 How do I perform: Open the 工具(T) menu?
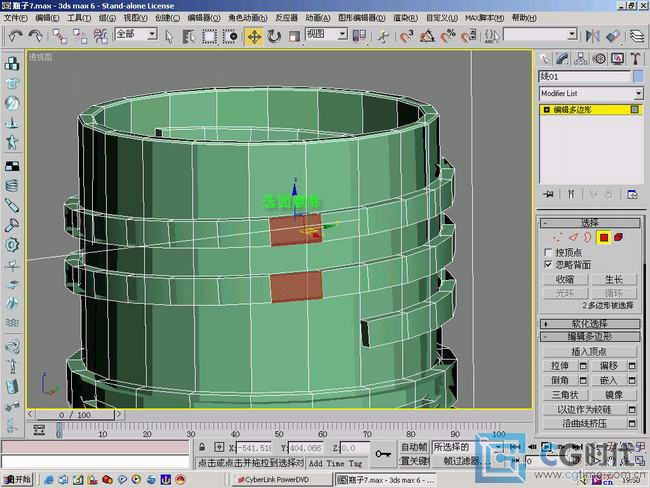(79, 18)
